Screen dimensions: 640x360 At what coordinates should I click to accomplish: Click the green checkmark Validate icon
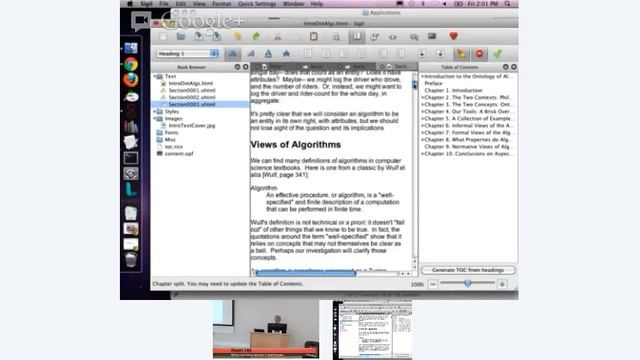(497, 53)
